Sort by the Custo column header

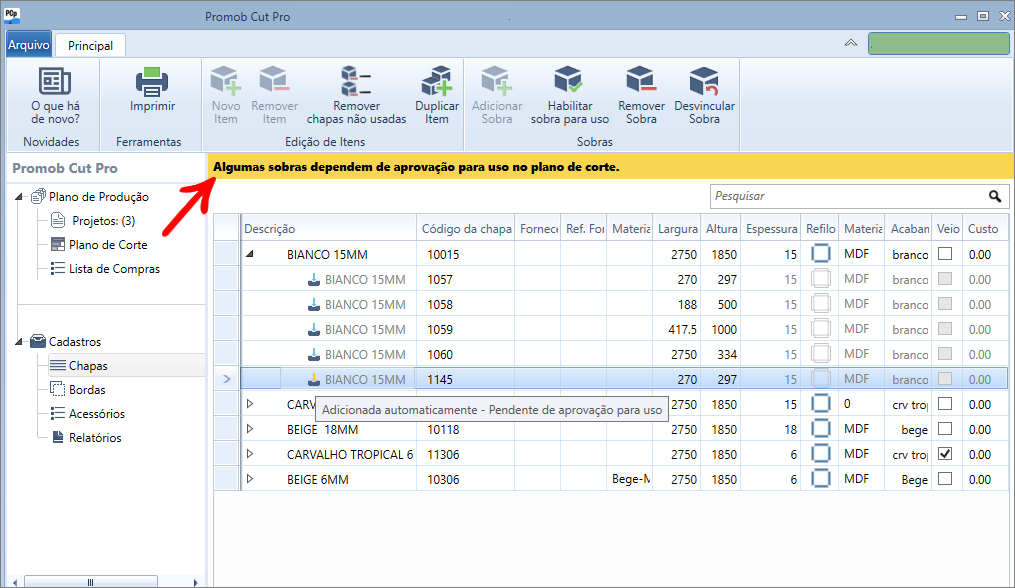tap(983, 229)
